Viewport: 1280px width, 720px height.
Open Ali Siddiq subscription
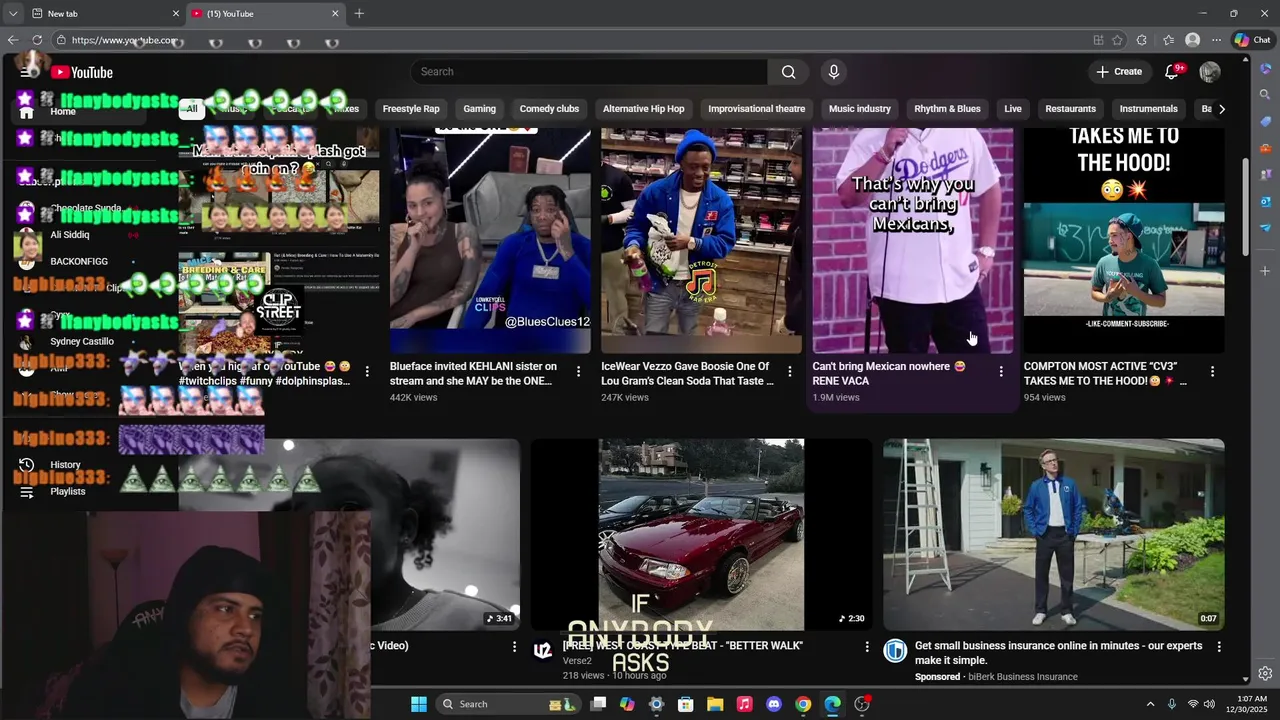(70, 235)
